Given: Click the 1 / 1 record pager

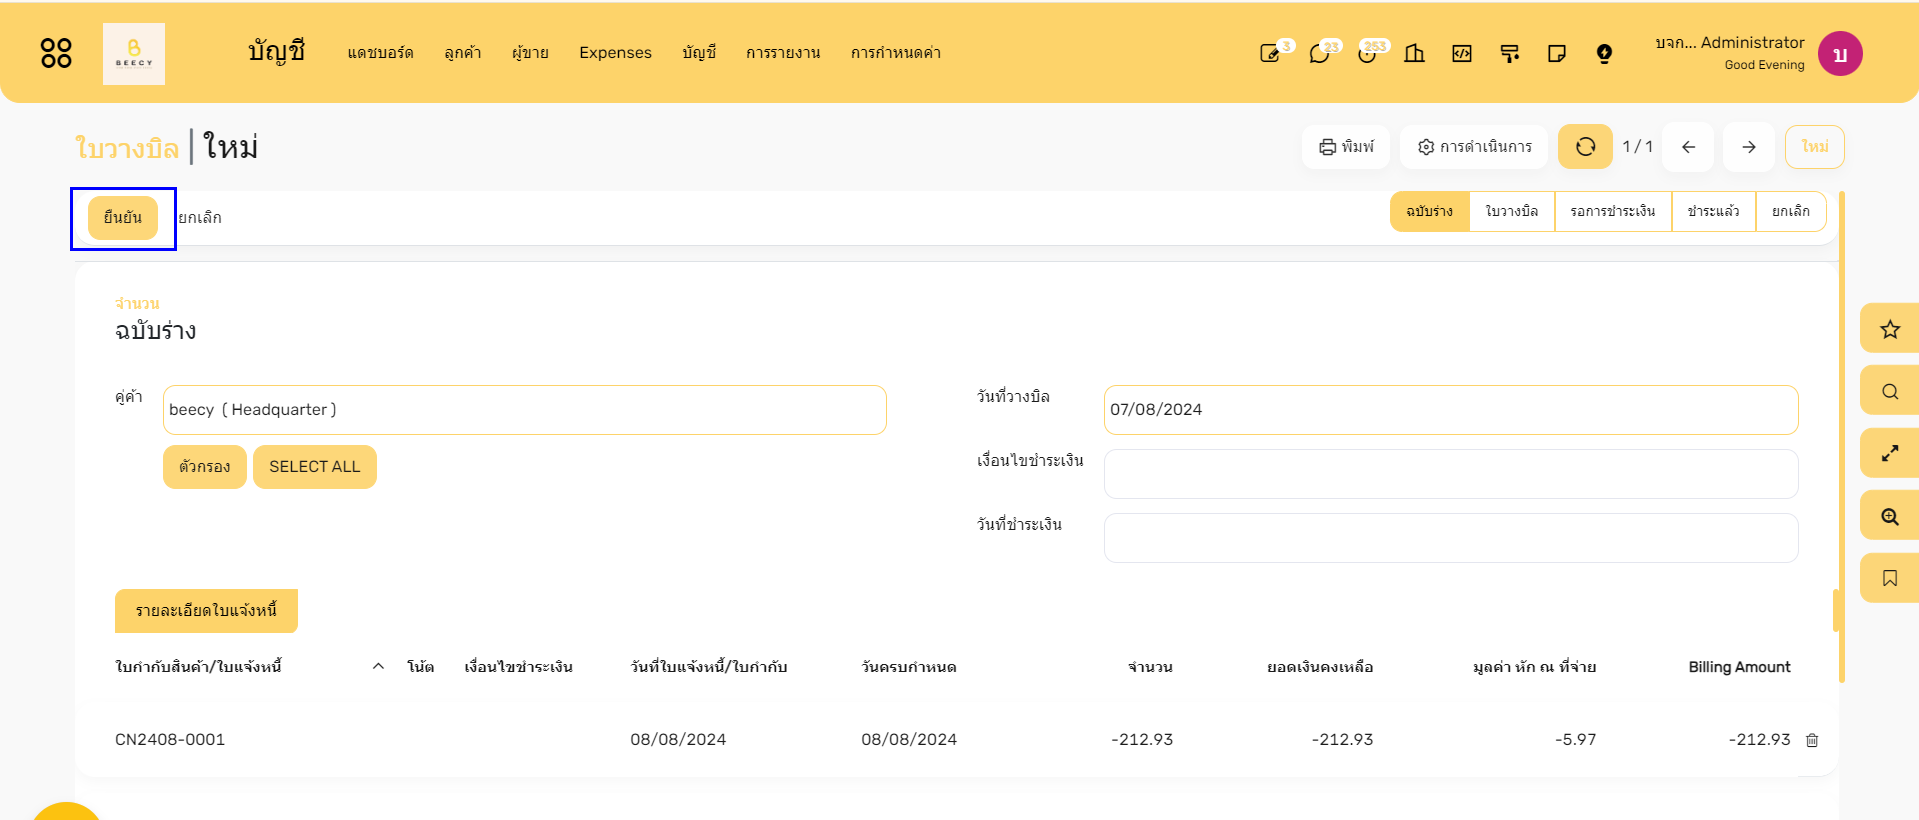Looking at the screenshot, I should pyautogui.click(x=1637, y=147).
